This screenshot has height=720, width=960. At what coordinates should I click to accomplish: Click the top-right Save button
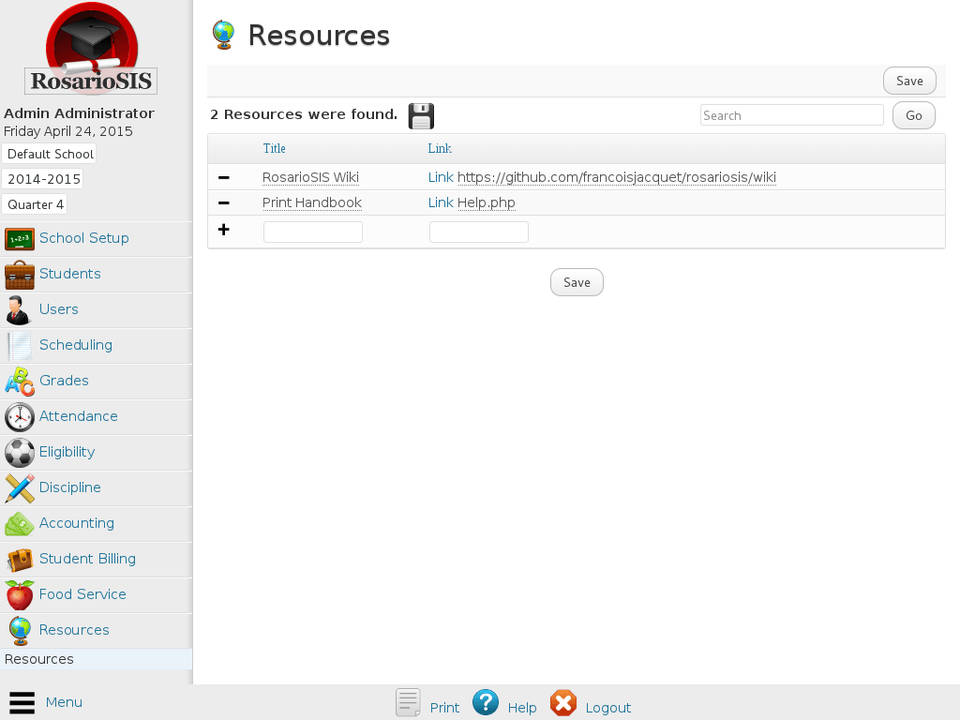tap(909, 81)
